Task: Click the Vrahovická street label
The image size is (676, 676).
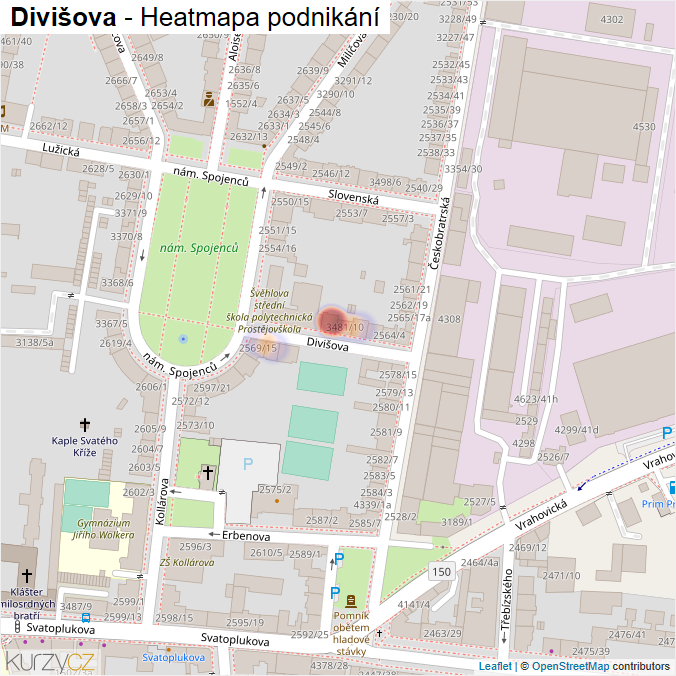Action: point(541,515)
